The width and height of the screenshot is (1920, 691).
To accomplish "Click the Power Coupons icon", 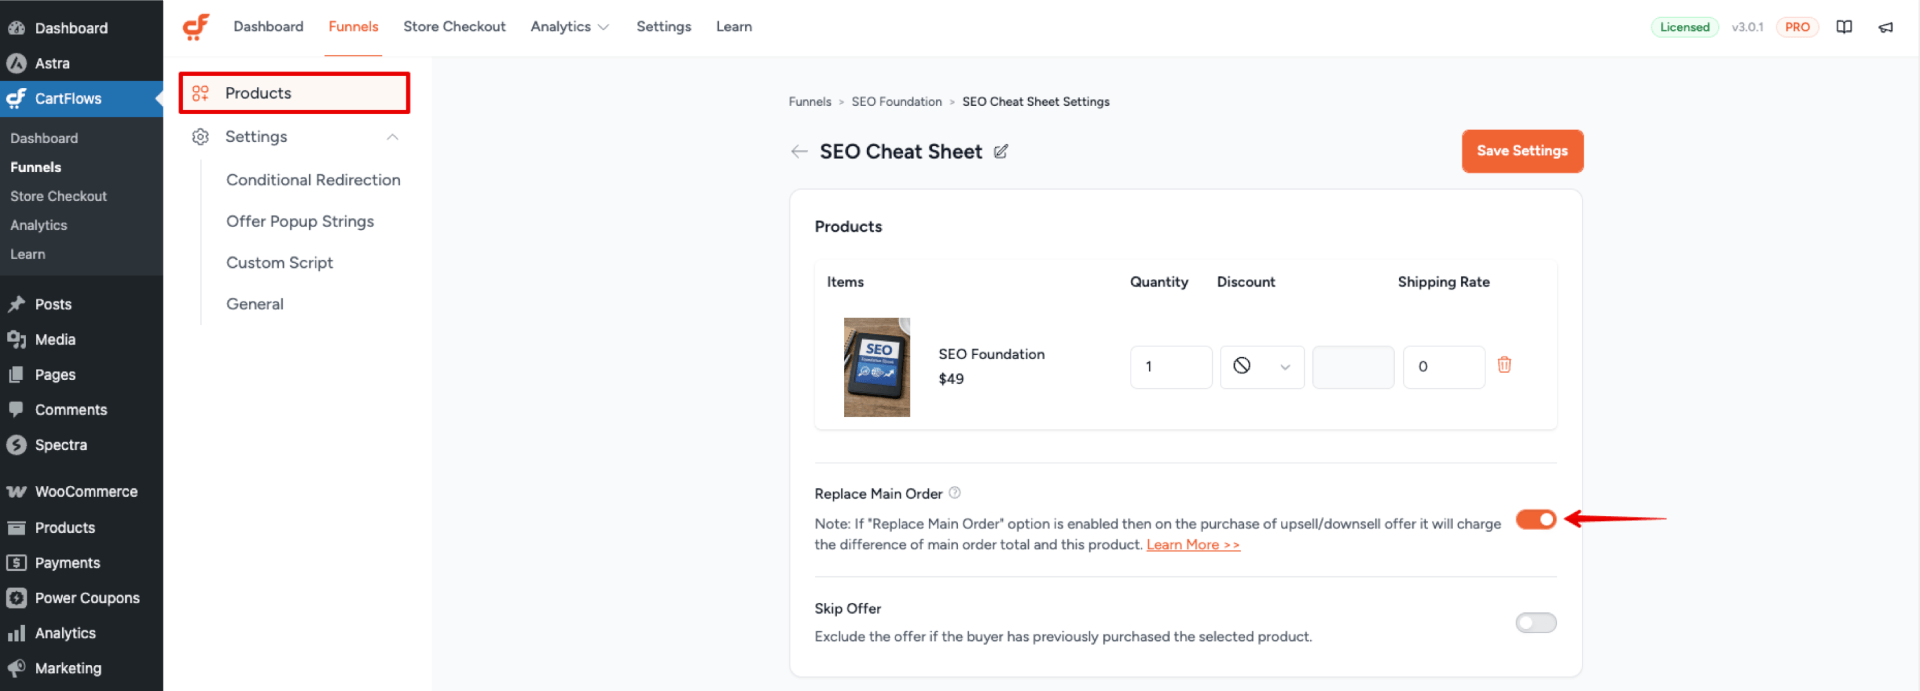I will 17,598.
